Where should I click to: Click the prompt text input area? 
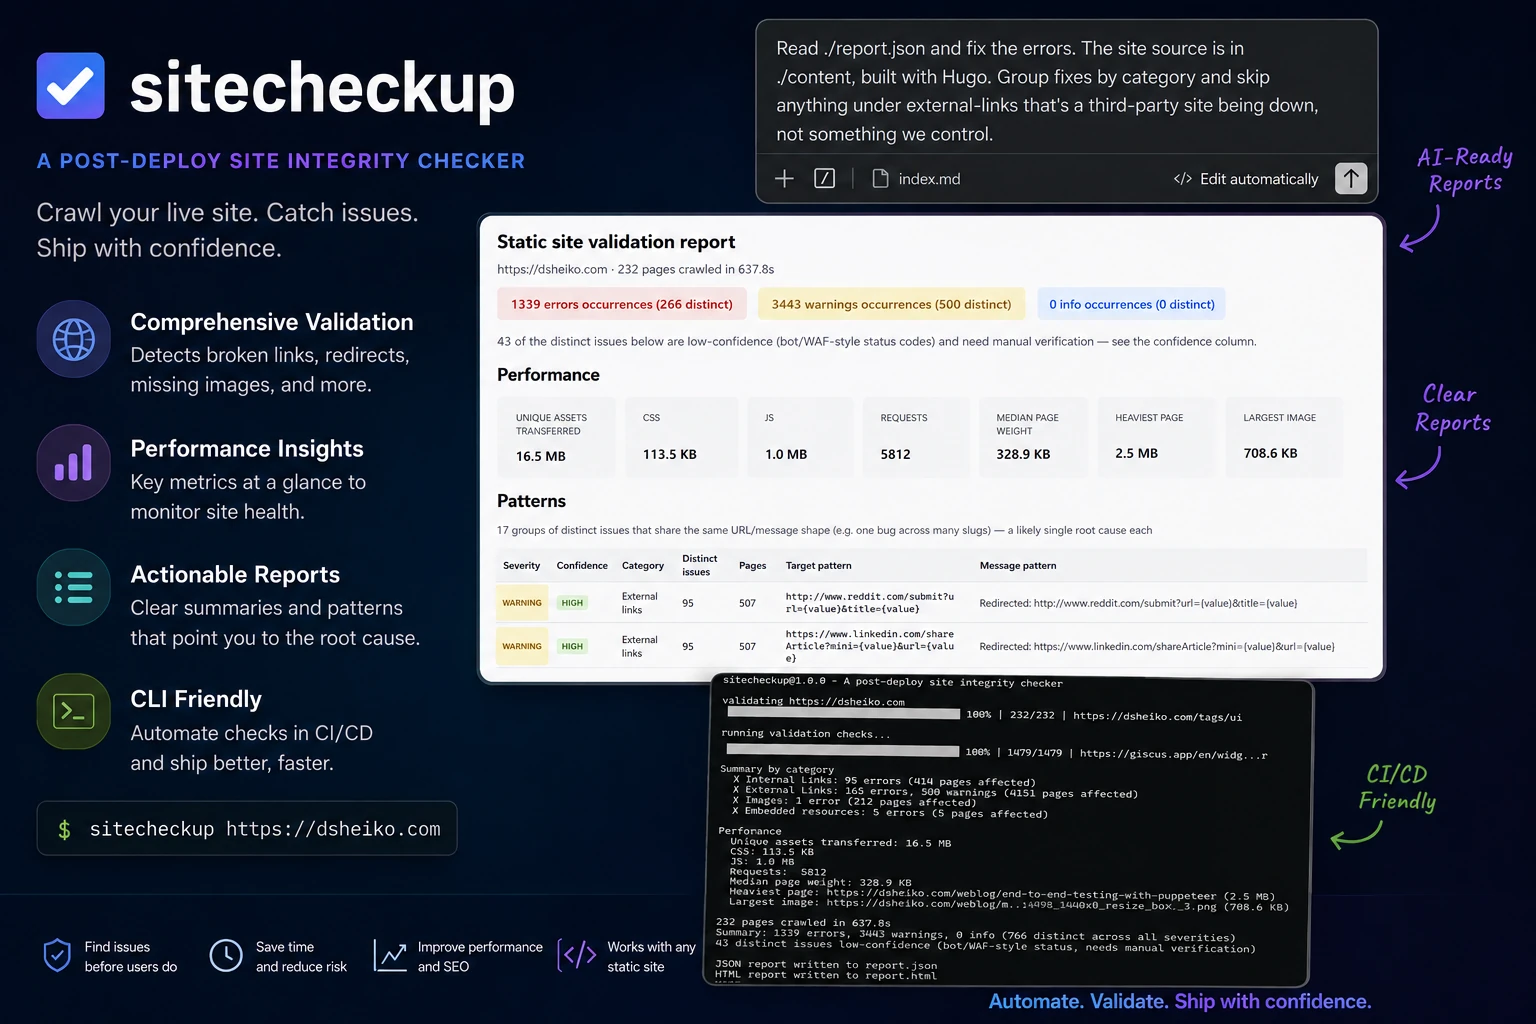tap(1066, 91)
